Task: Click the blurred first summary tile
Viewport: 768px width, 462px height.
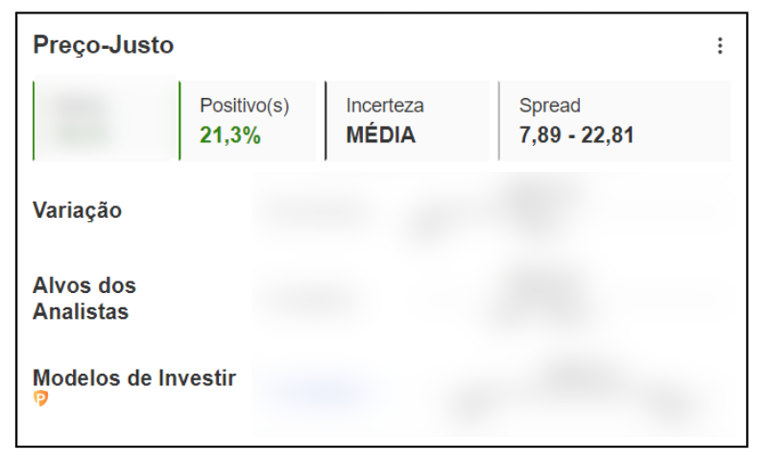Action: (x=102, y=121)
